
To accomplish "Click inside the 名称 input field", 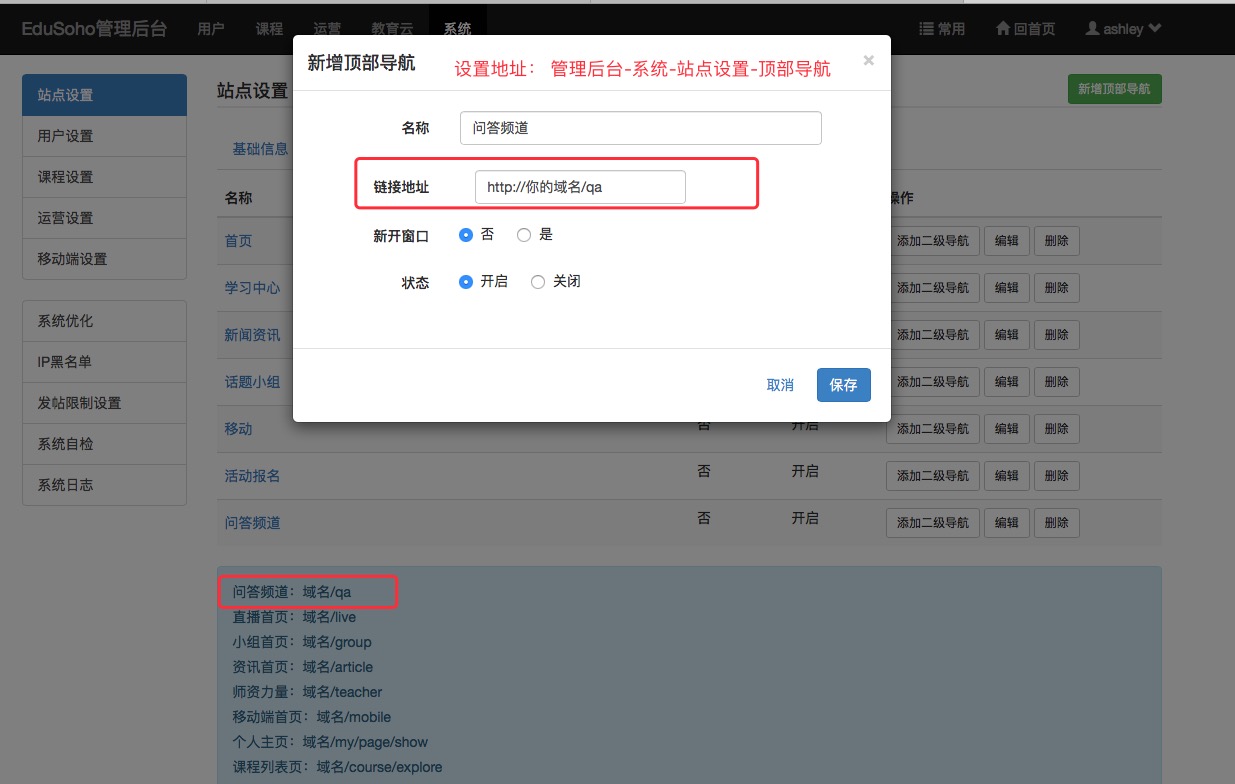I will [640, 128].
